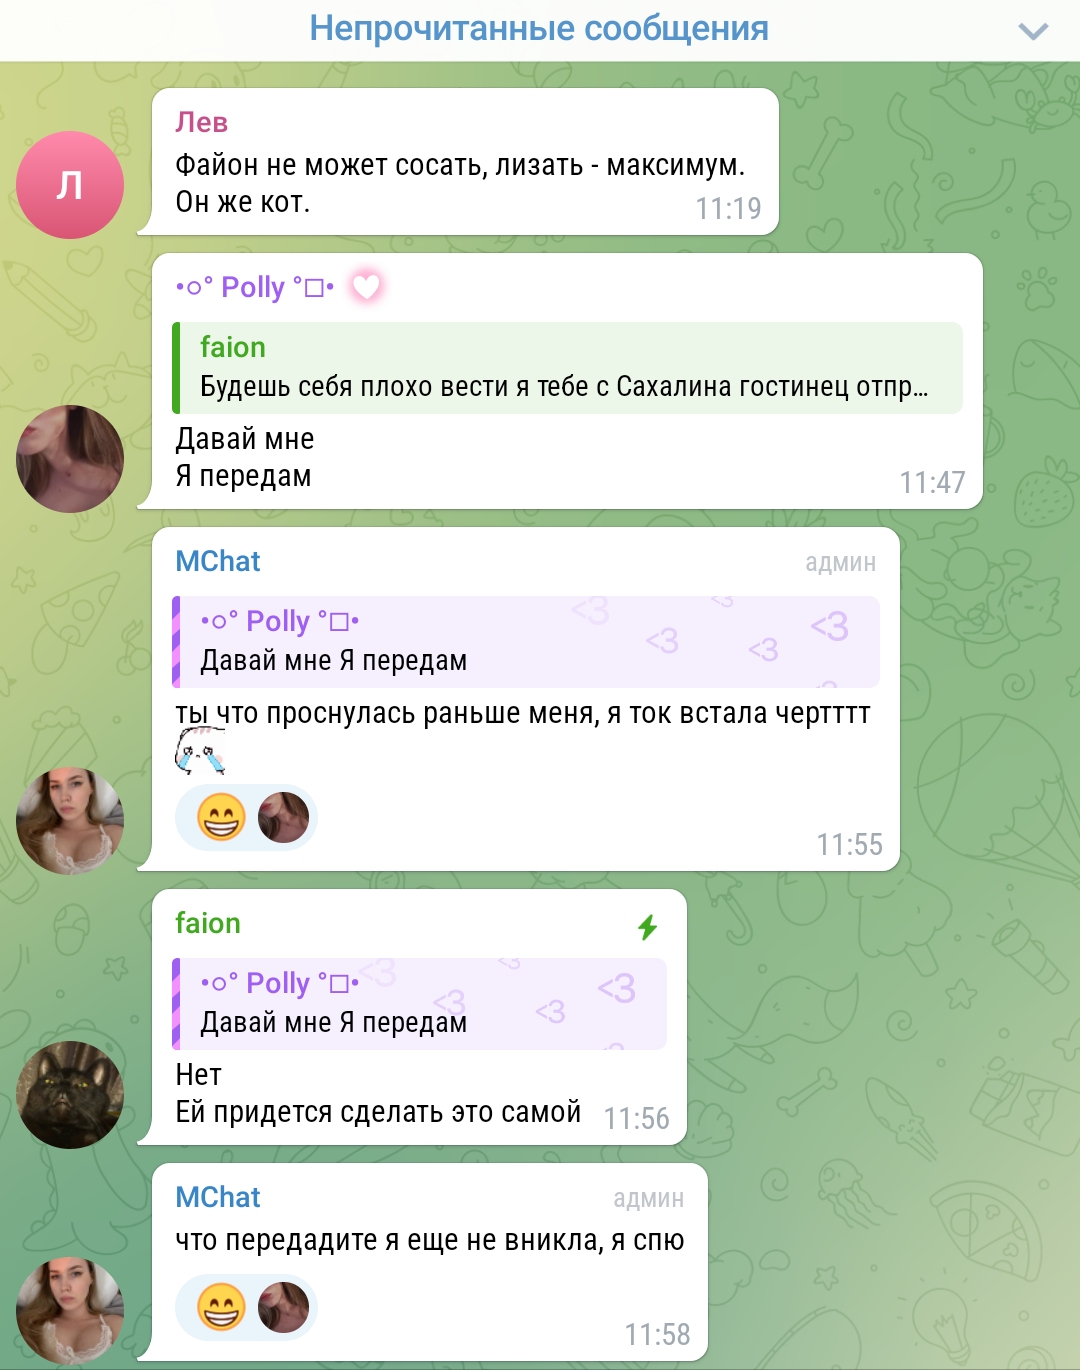Screen dimensions: 1080x1370
Task: Open the quoted Polly message in faion's reply
Action: pyautogui.click(x=419, y=1004)
